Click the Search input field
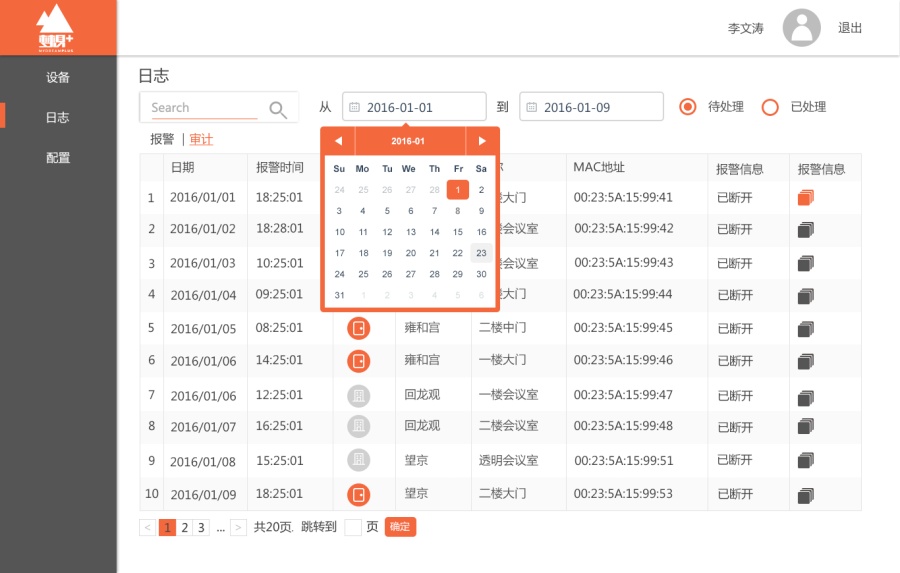This screenshot has width=900, height=573. click(x=204, y=107)
